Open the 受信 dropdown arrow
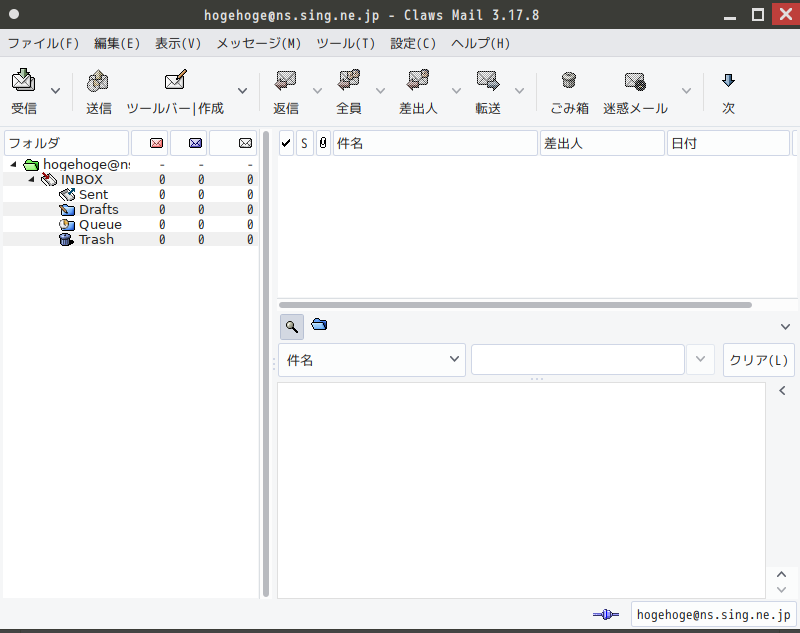 (56, 91)
